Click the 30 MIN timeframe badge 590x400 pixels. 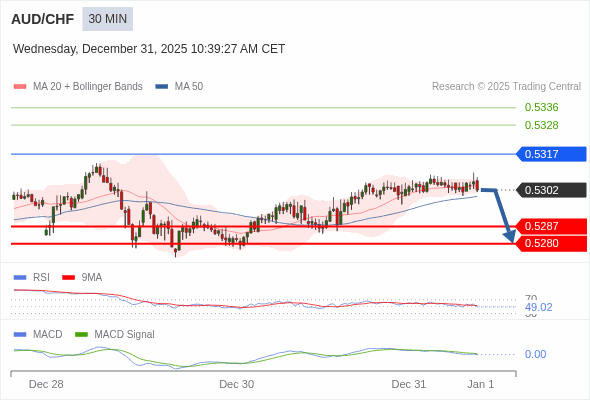[x=108, y=19]
